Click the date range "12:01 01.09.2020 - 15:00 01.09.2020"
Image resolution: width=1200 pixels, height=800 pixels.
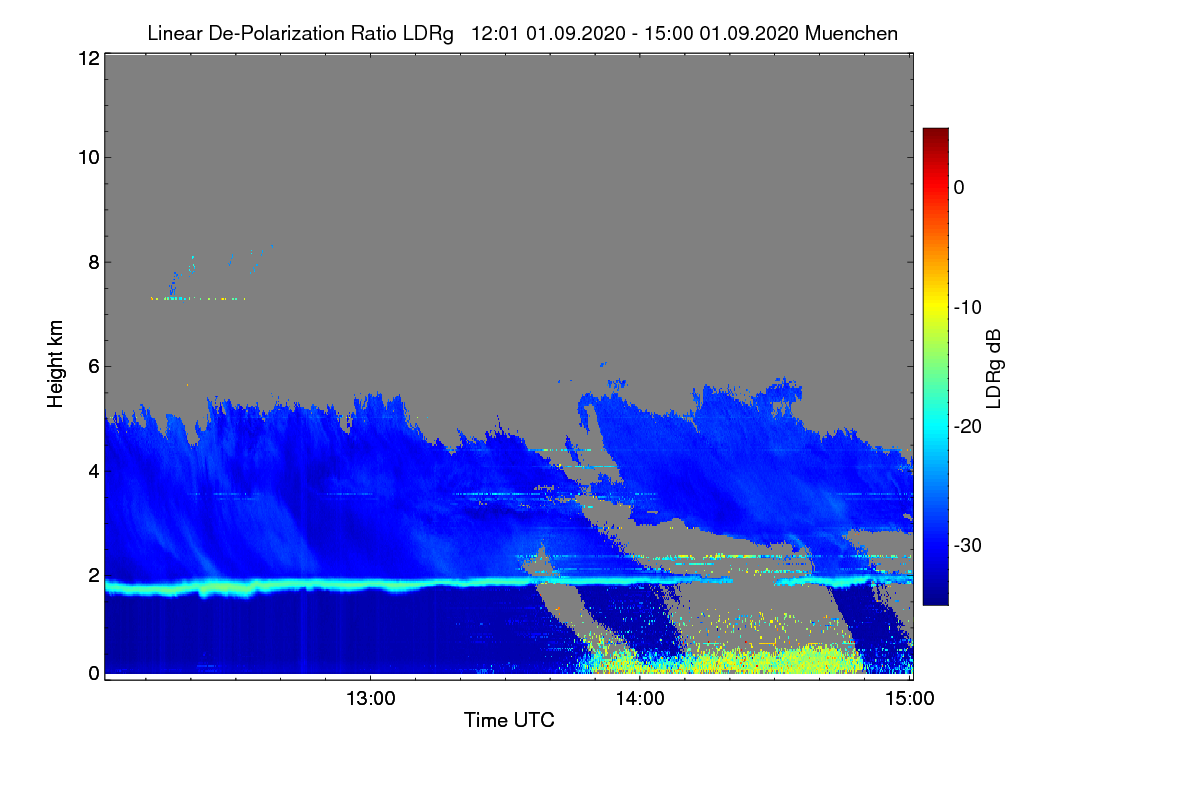click(x=634, y=33)
